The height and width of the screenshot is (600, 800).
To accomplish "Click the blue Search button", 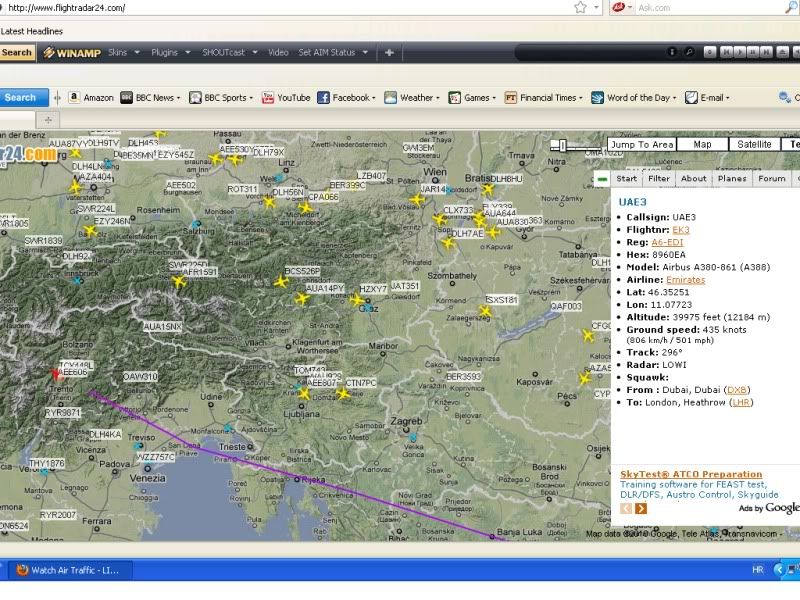I will click(22, 97).
